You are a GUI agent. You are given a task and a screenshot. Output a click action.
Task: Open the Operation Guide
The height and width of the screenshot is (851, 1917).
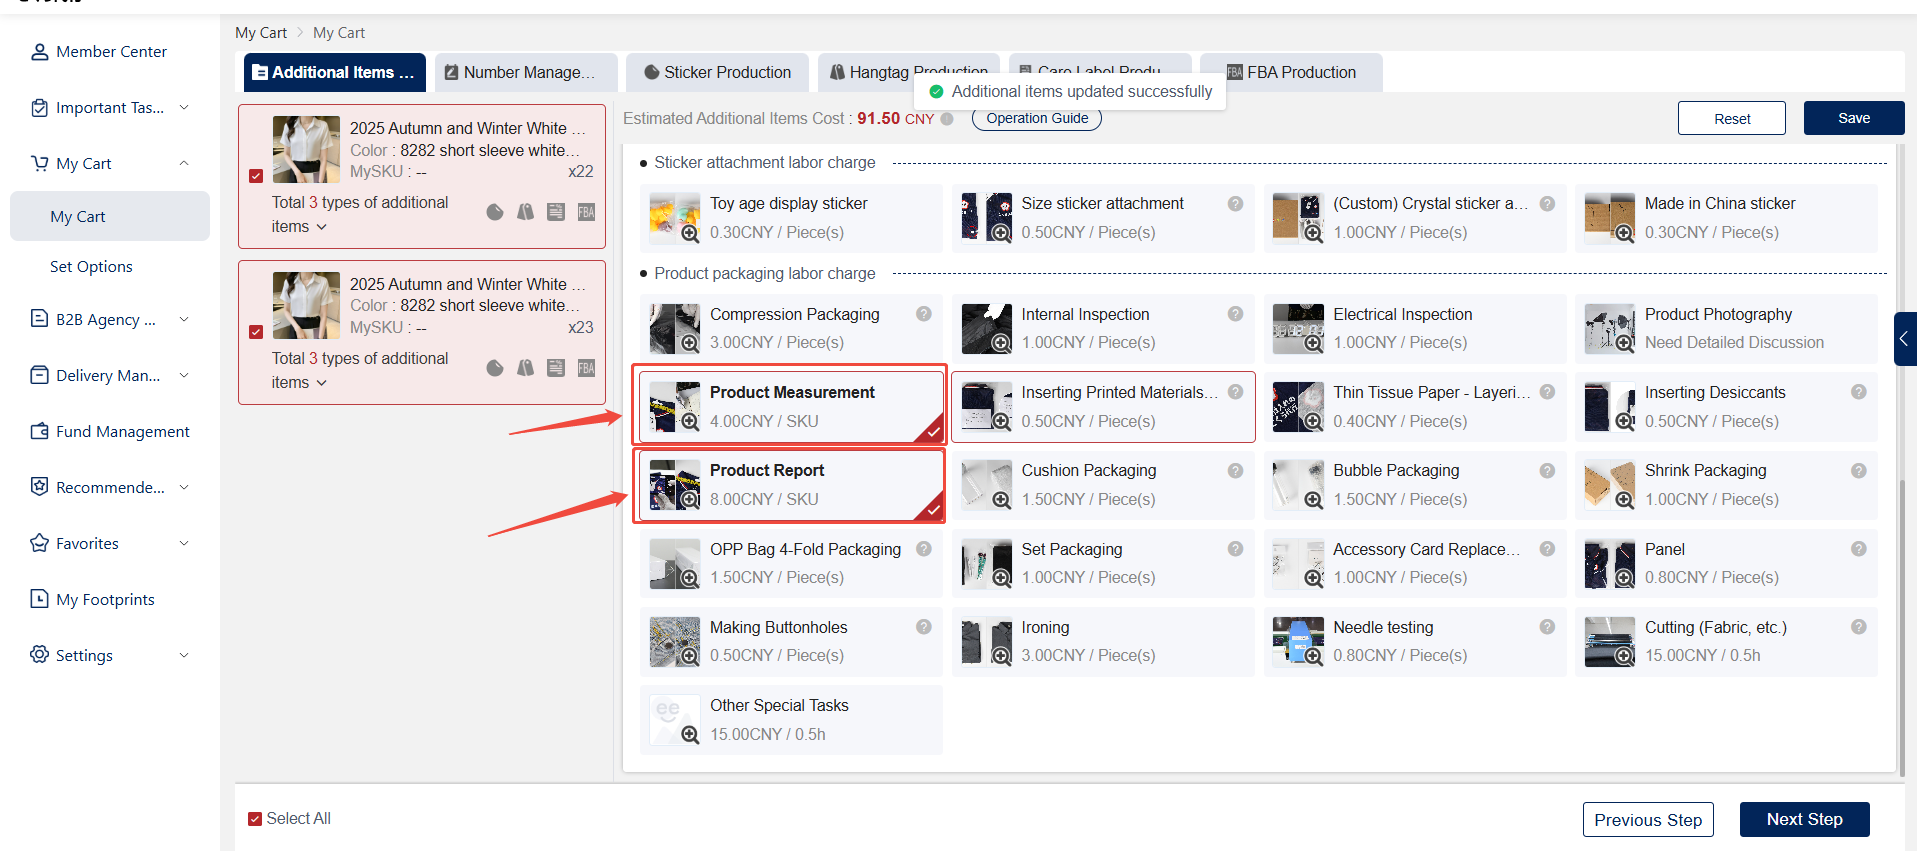click(1037, 118)
